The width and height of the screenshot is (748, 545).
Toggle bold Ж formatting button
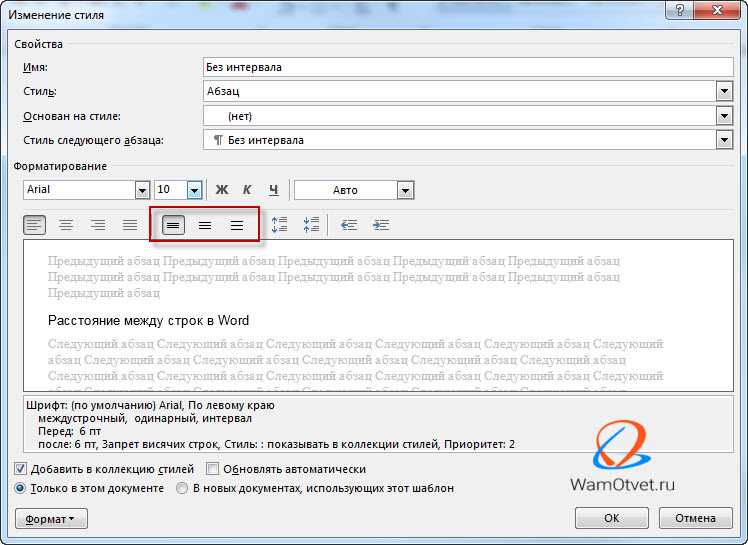click(222, 190)
